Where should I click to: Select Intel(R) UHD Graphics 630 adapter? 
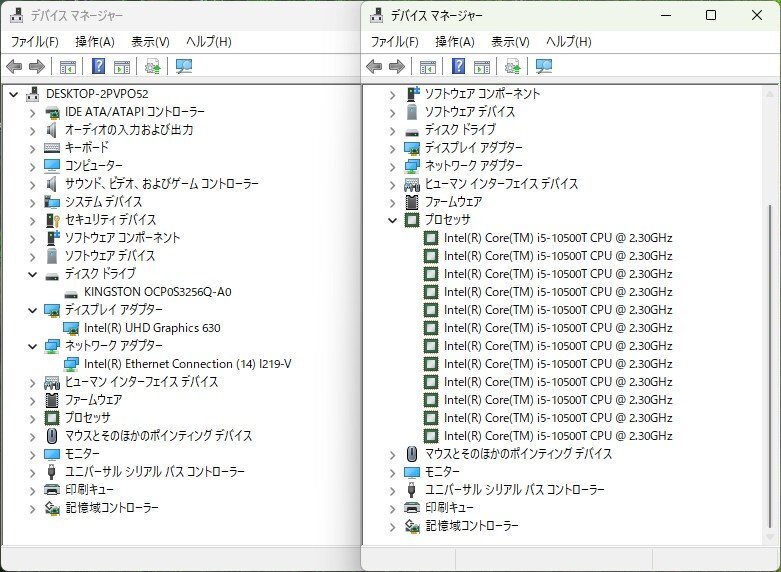(x=152, y=328)
